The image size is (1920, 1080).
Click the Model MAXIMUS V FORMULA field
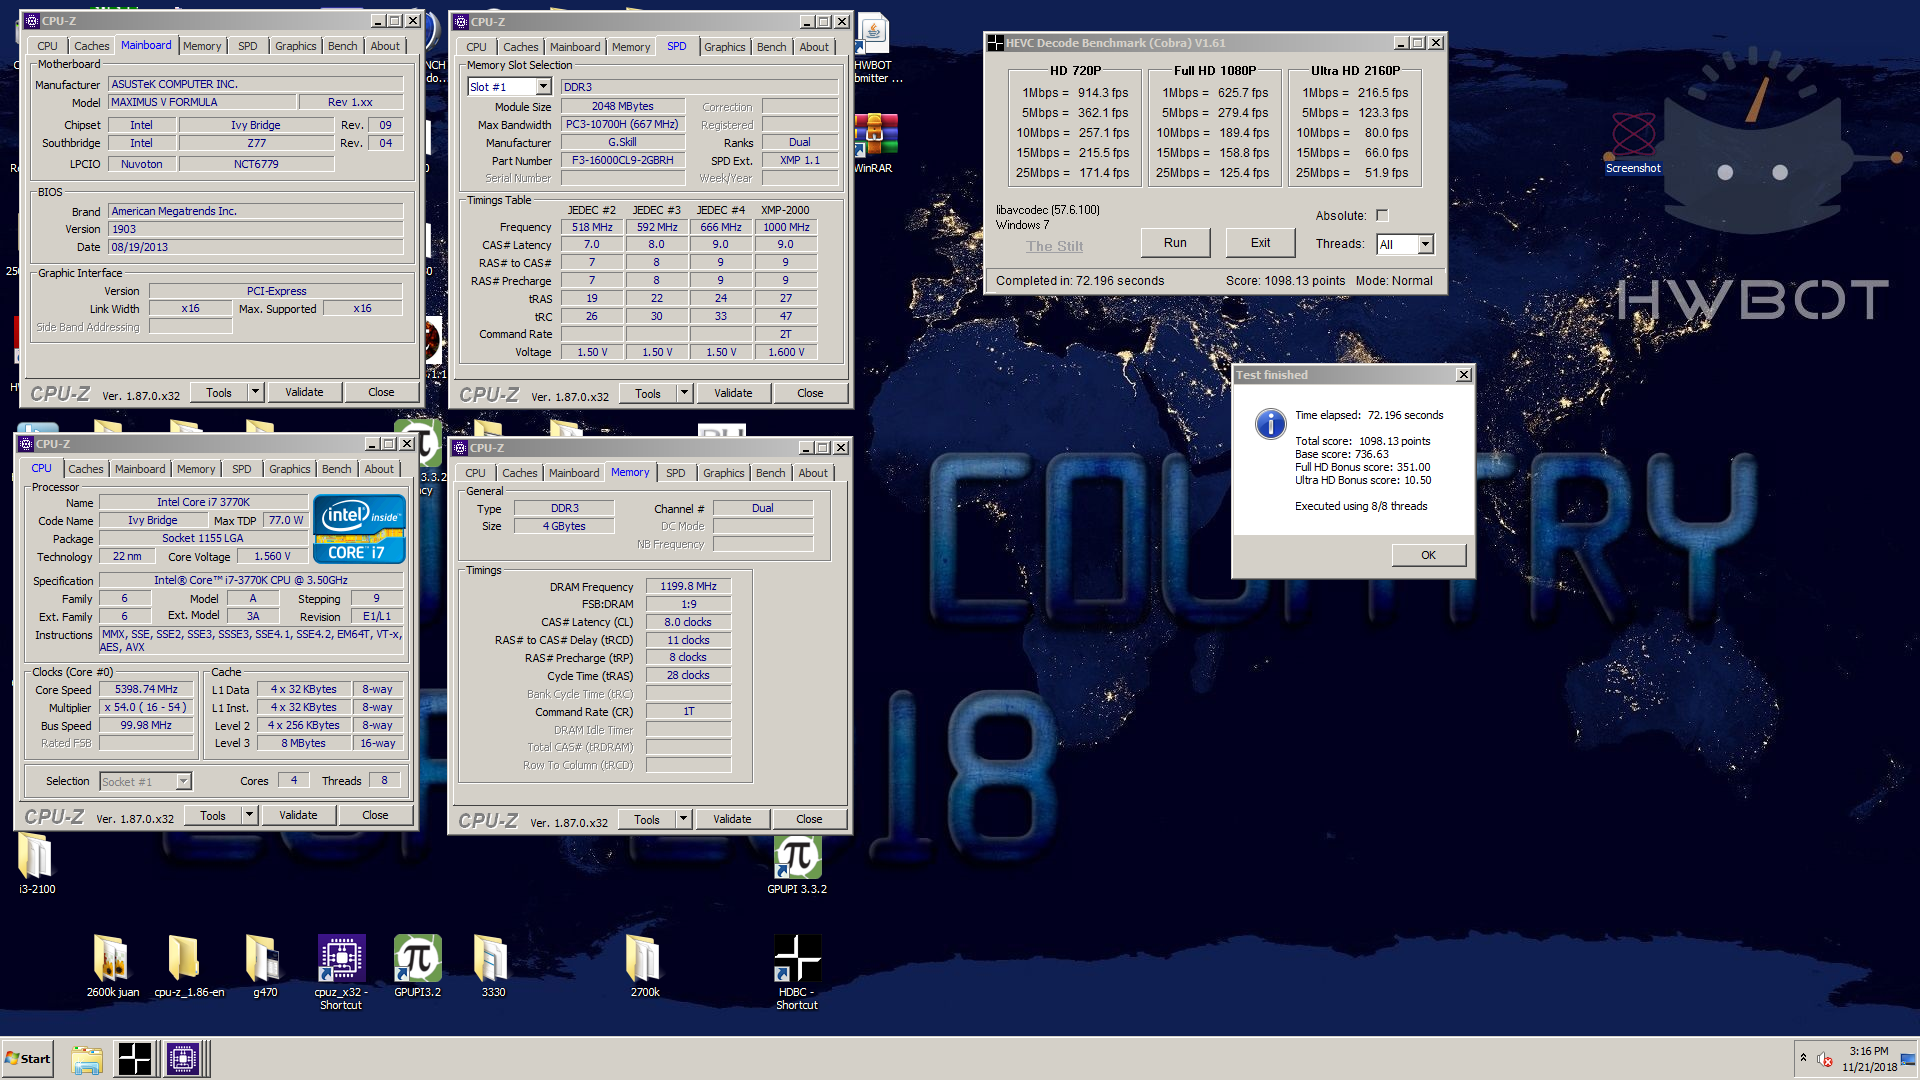pos(202,102)
